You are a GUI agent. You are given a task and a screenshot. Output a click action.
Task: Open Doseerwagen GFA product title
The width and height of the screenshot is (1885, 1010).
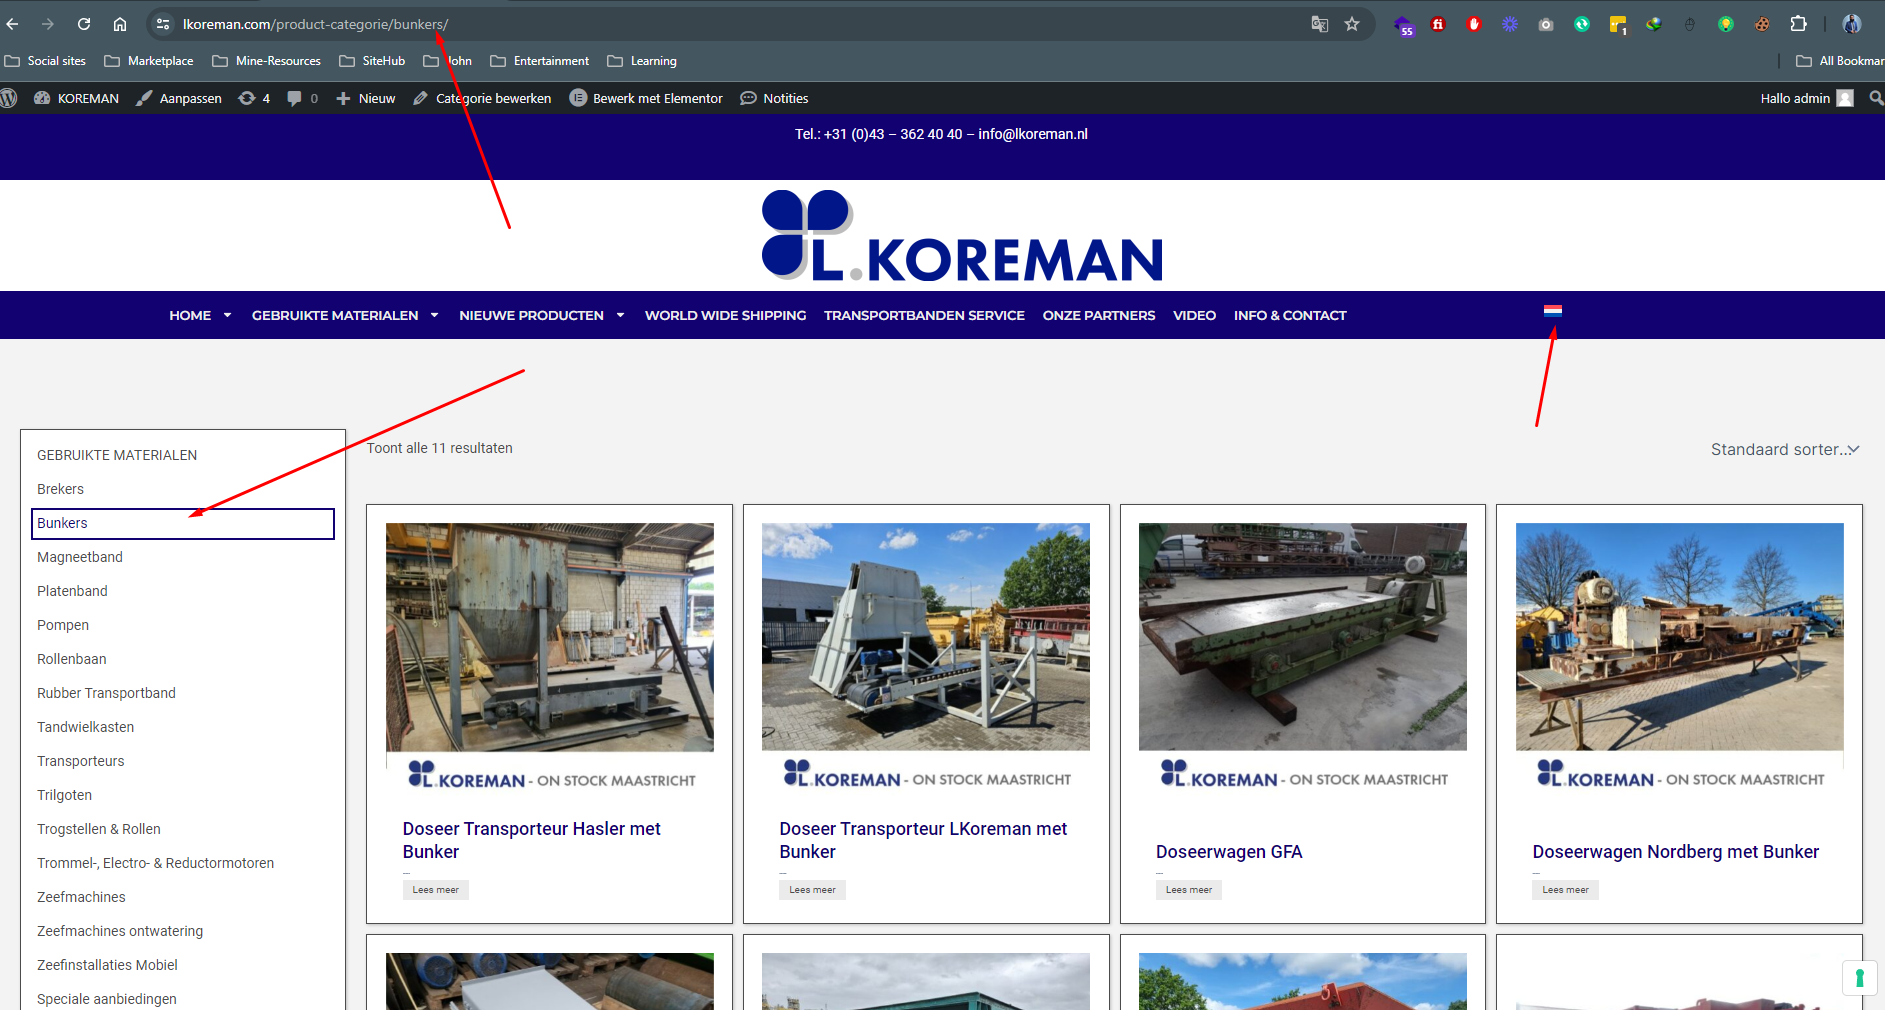coord(1229,852)
